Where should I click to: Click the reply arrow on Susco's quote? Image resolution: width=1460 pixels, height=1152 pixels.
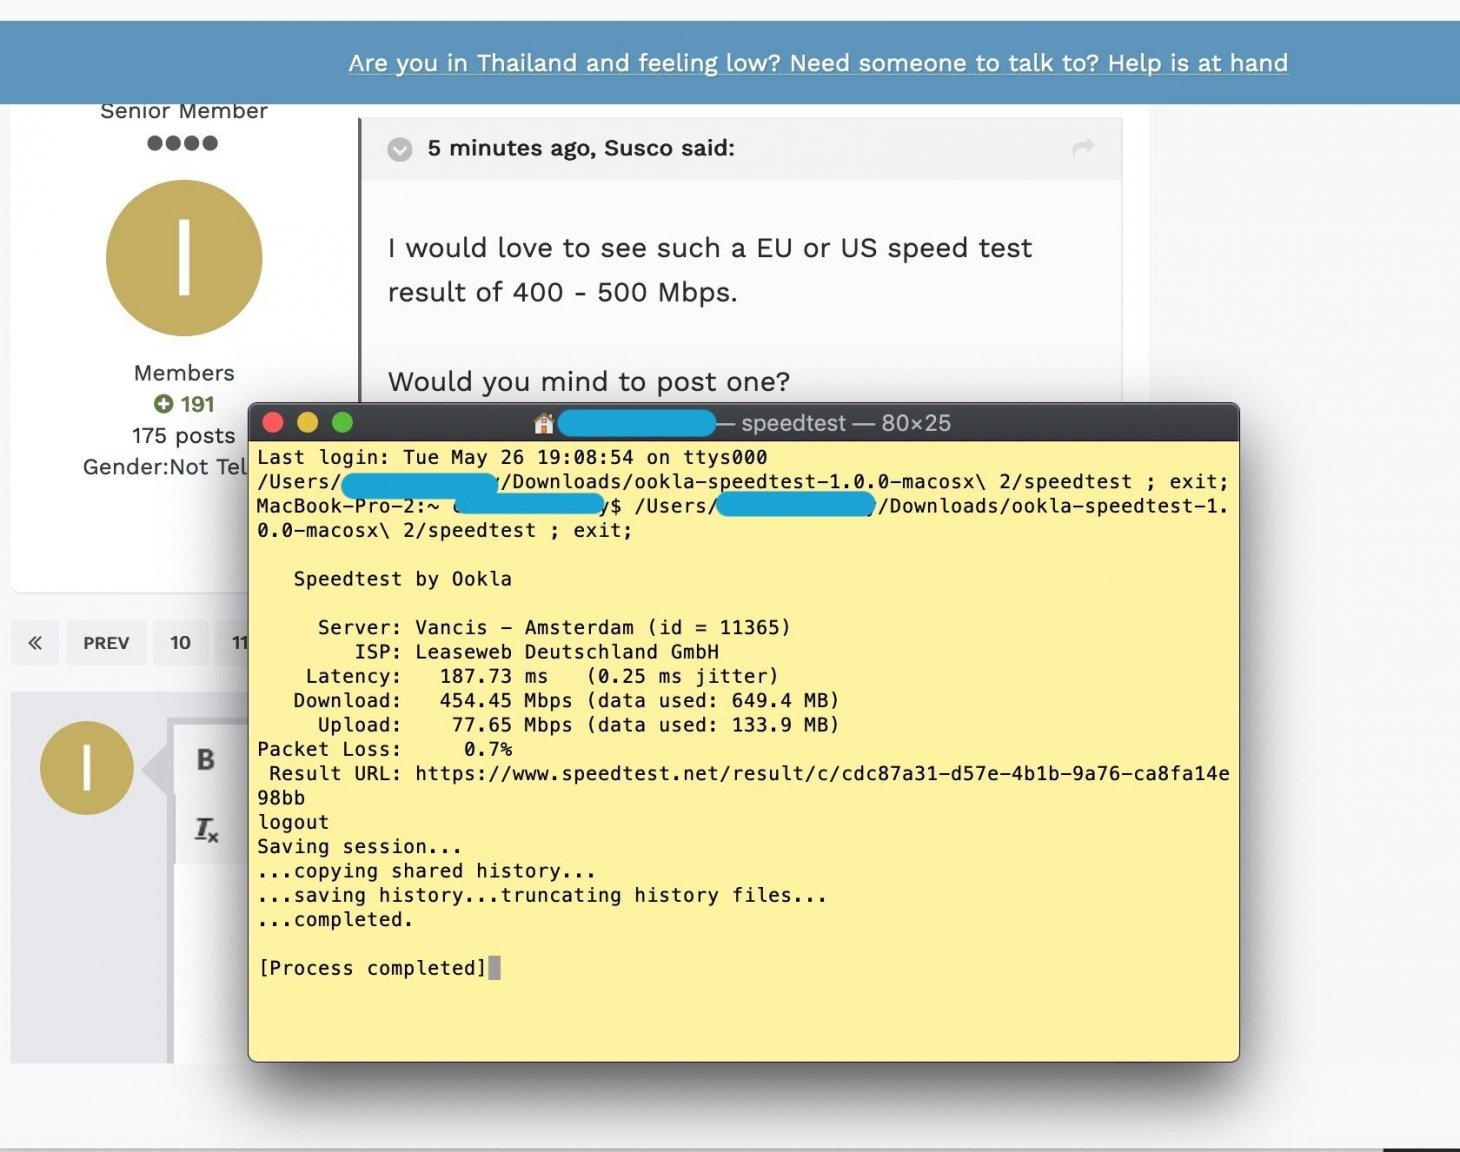tap(1083, 148)
